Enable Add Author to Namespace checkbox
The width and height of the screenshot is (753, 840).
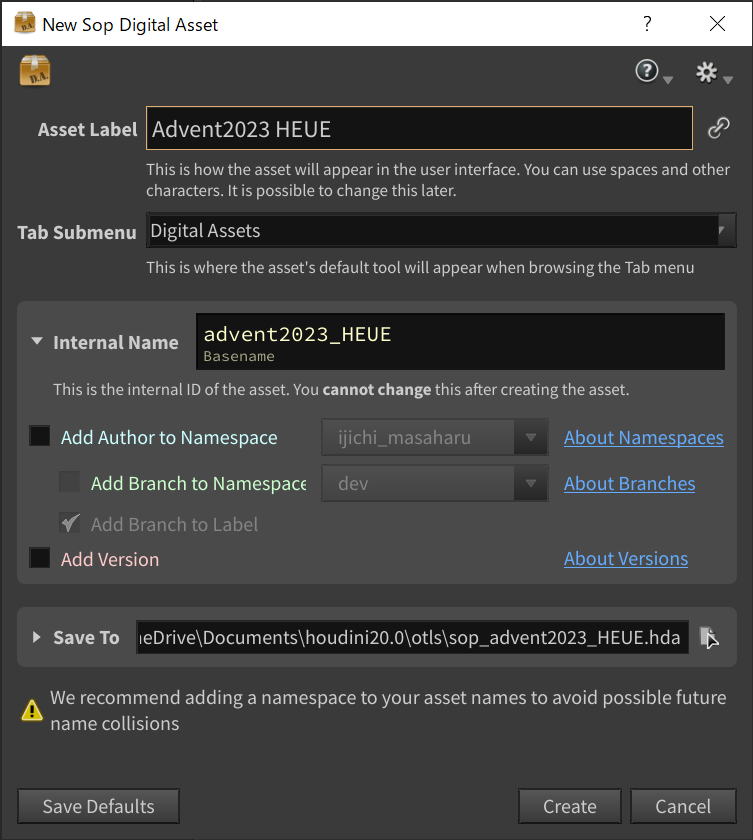40,437
